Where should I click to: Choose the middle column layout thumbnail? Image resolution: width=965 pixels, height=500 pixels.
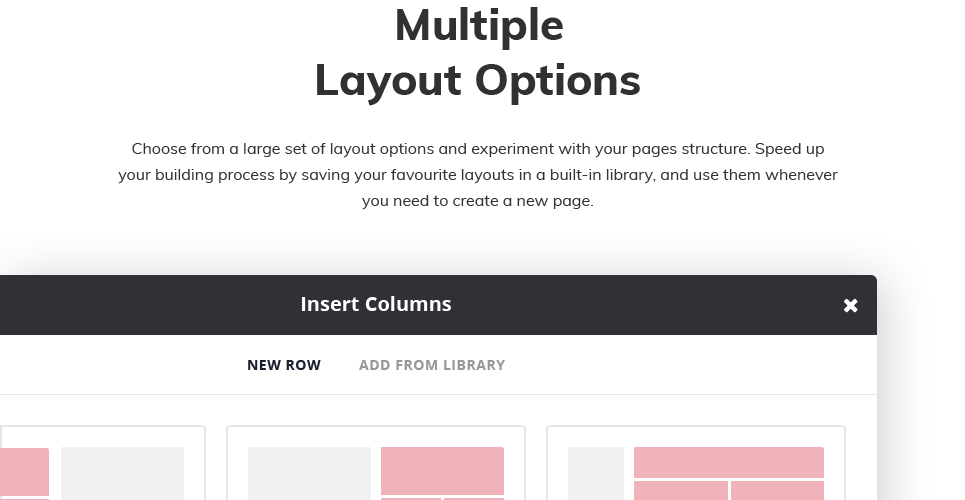click(x=376, y=463)
